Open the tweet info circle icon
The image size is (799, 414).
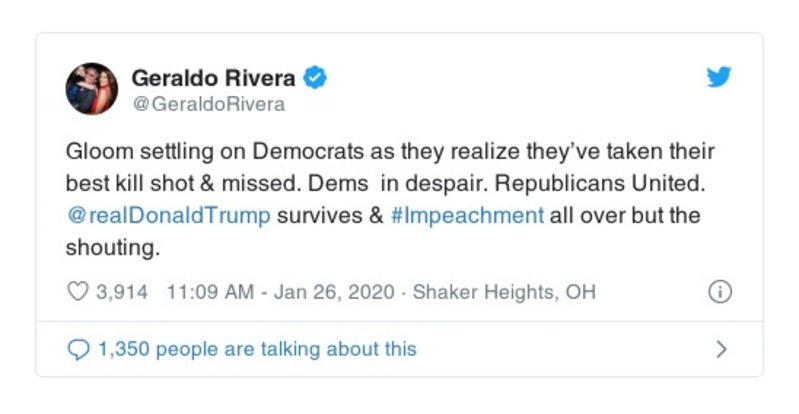(x=719, y=292)
